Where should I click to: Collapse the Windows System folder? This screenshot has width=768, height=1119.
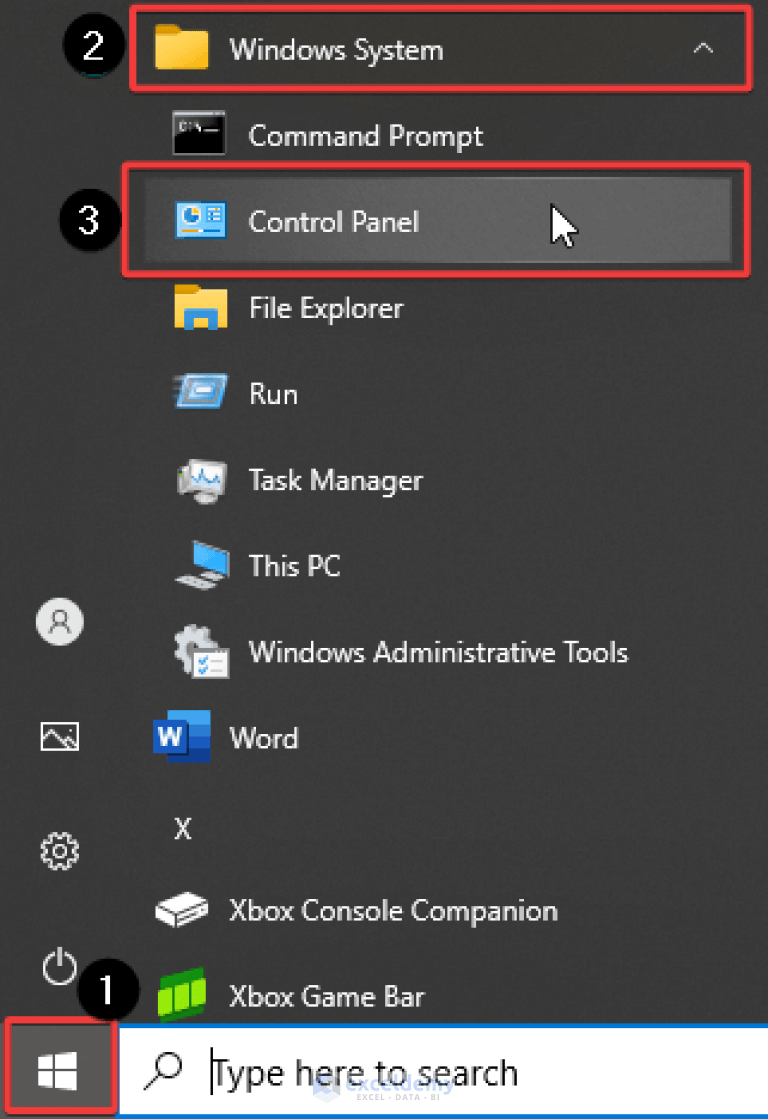point(703,47)
